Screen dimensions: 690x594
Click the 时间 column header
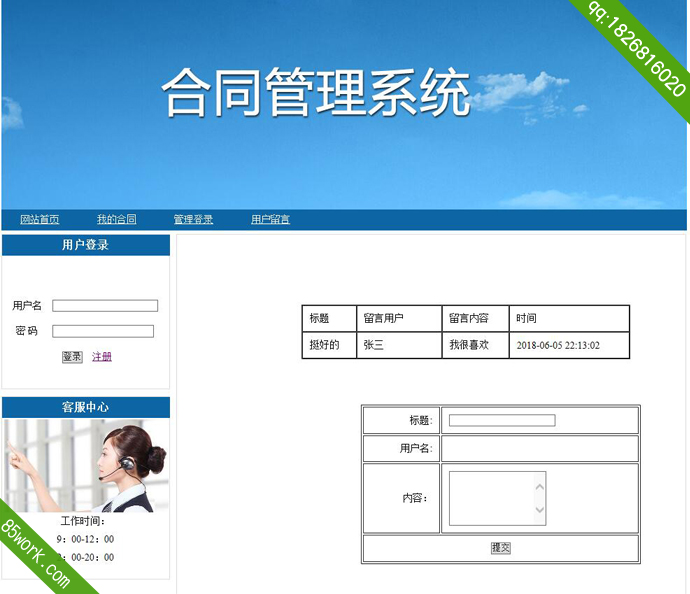pos(569,318)
